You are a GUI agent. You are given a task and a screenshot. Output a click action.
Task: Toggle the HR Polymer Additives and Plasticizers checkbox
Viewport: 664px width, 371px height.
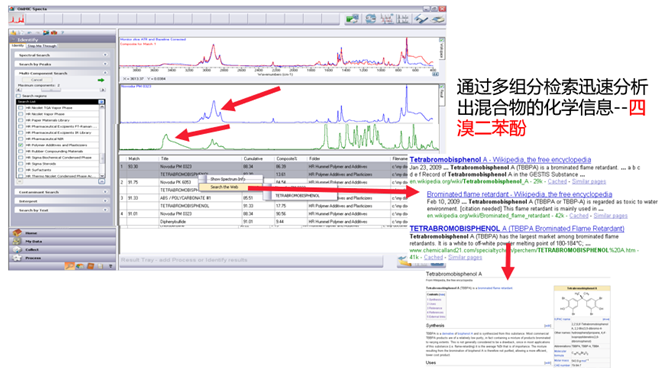click(21, 145)
